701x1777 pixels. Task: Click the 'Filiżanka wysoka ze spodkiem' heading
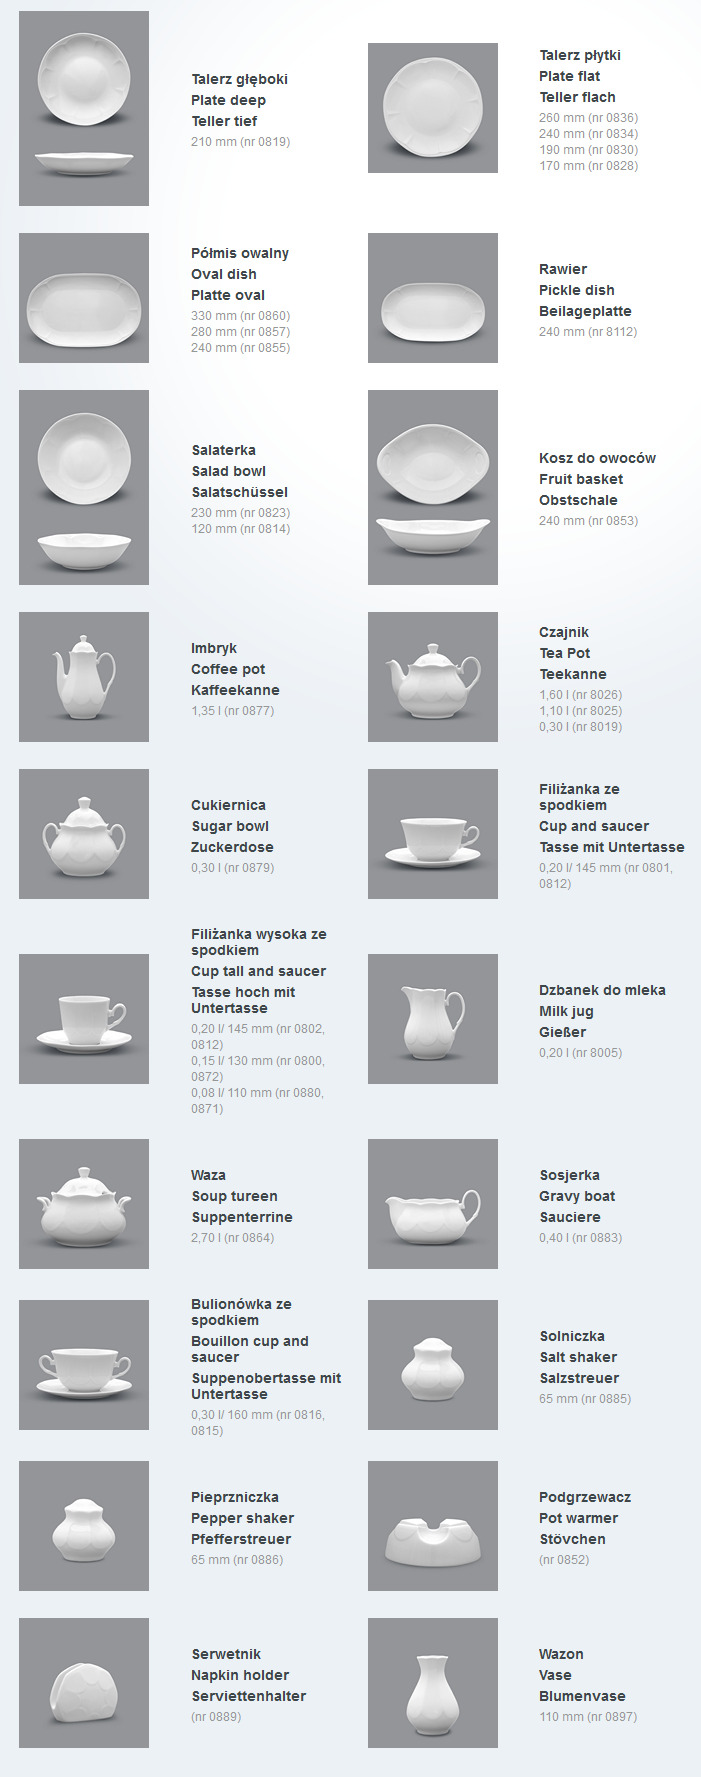tap(259, 942)
